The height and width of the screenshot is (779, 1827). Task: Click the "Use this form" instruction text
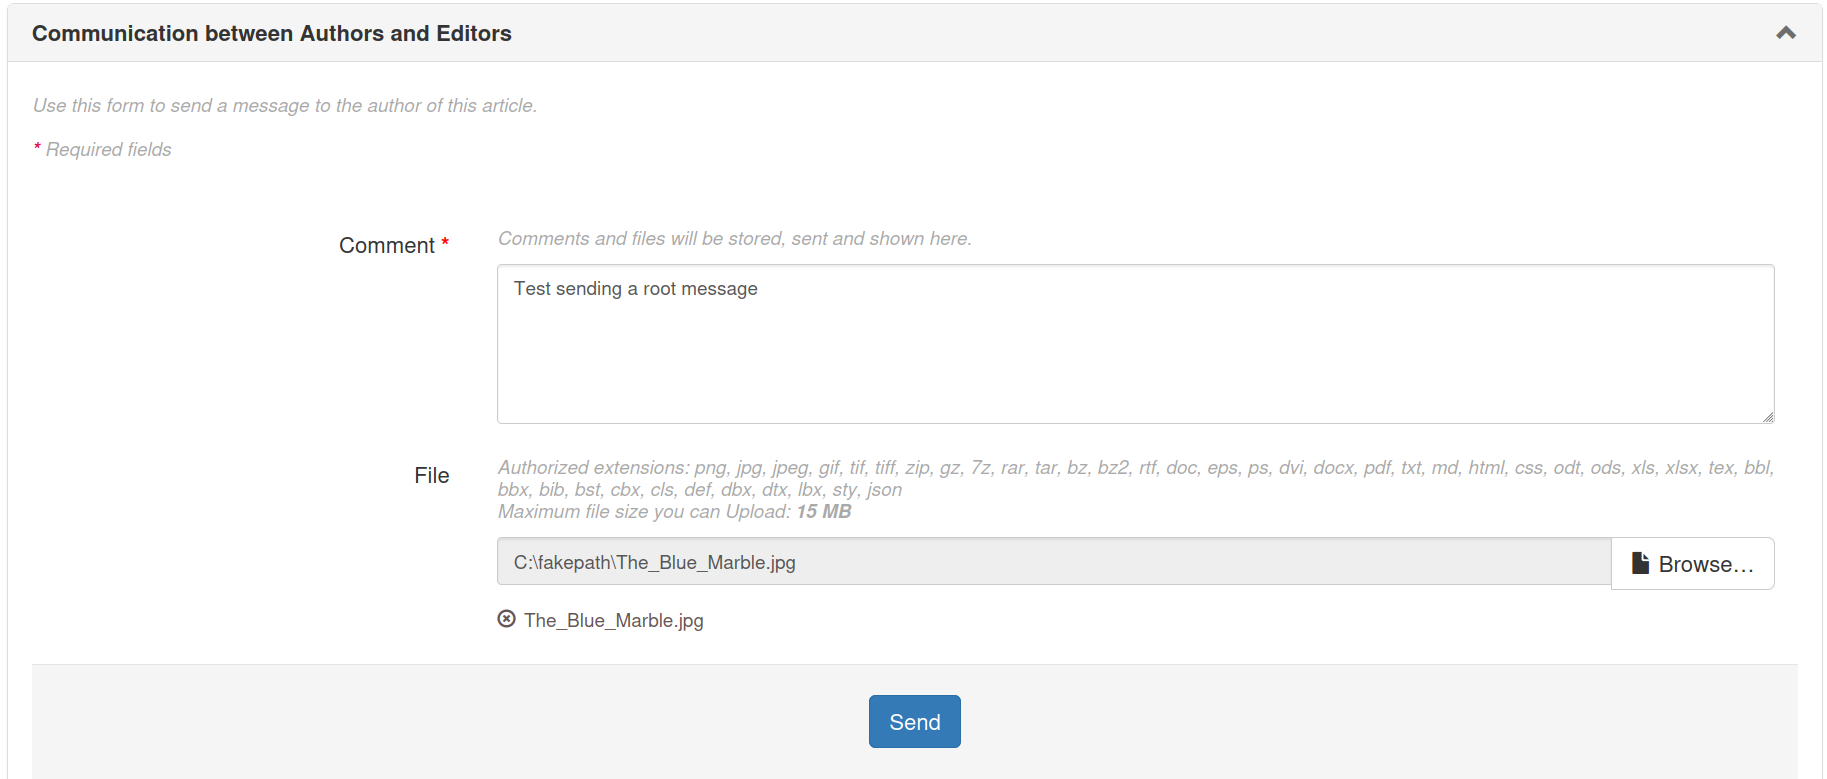284,106
